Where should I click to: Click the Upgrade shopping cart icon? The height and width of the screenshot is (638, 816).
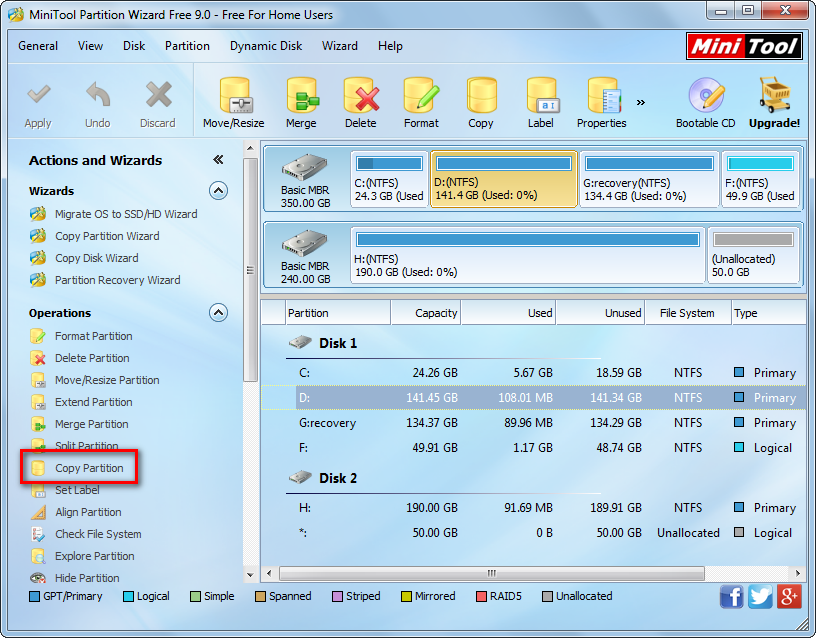point(774,95)
